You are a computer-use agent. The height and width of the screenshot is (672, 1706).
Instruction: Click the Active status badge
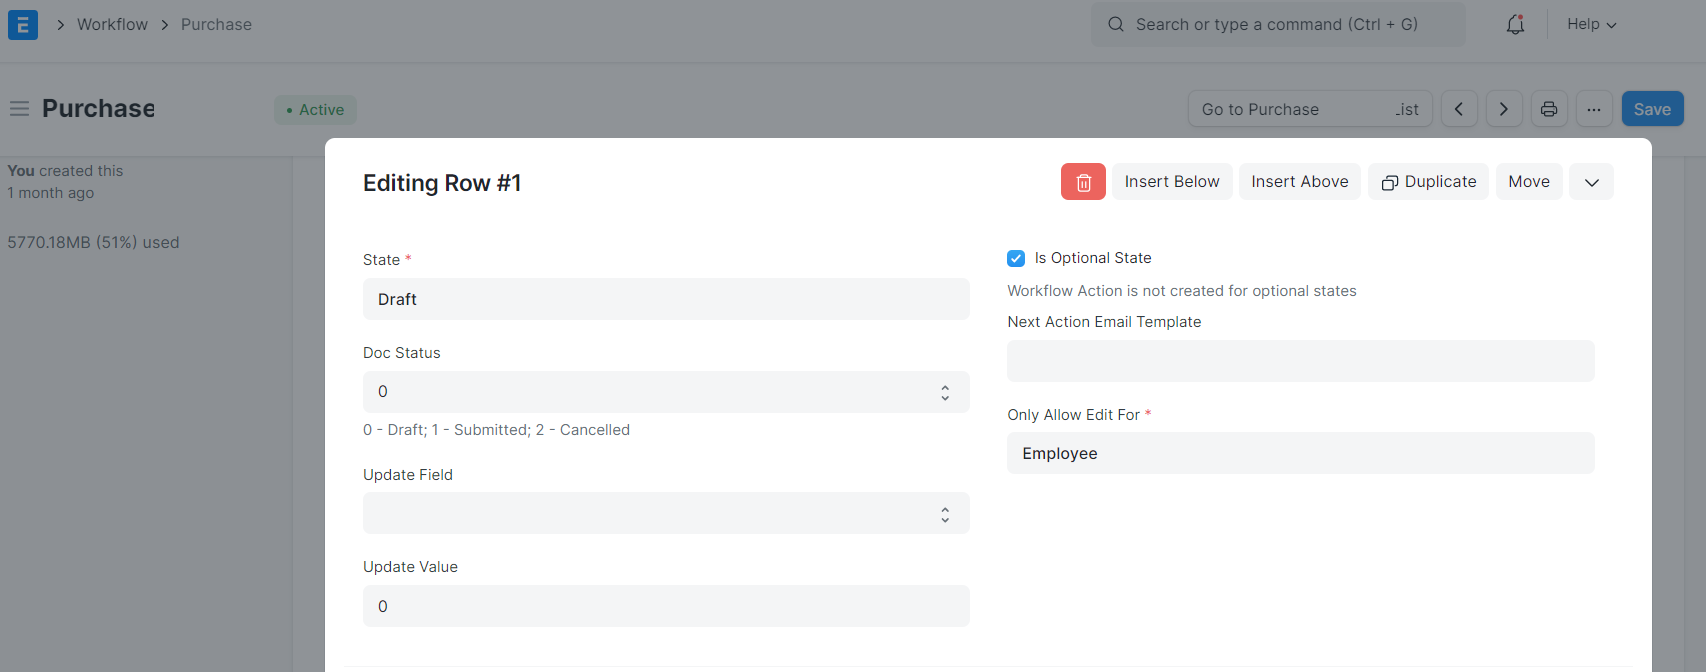[x=315, y=110]
